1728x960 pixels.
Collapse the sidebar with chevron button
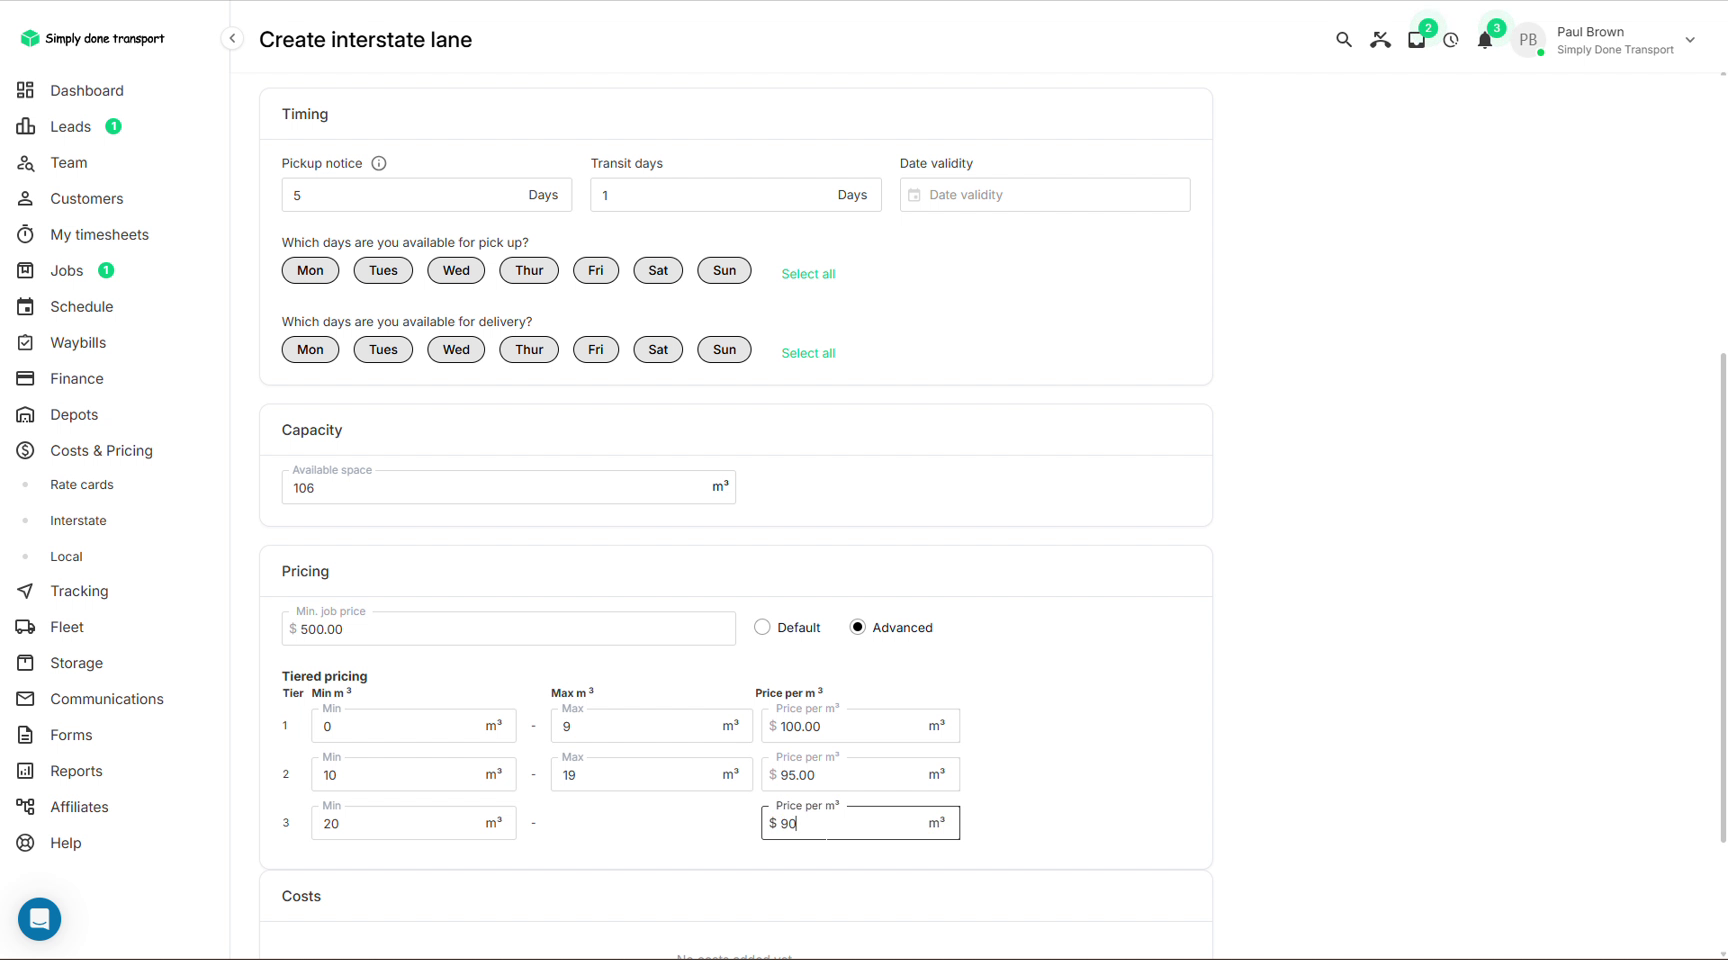point(232,39)
